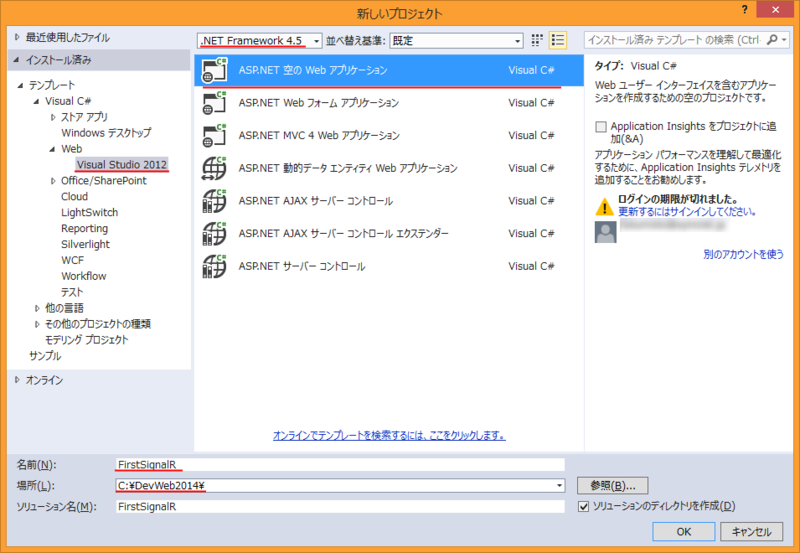800x553 pixels.
Task: Click the 参照(B)... browse button
Action: click(613, 486)
